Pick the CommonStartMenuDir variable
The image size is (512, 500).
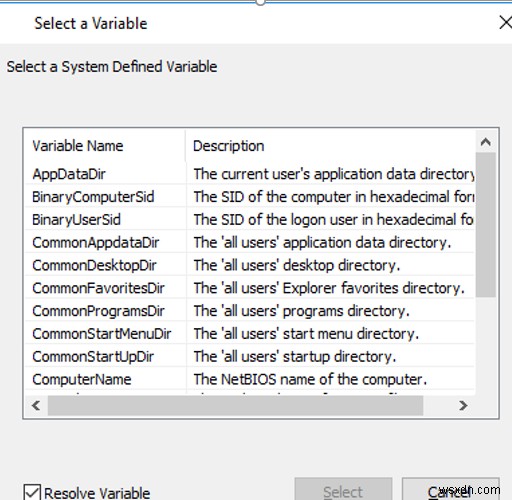pyautogui.click(x=250, y=334)
